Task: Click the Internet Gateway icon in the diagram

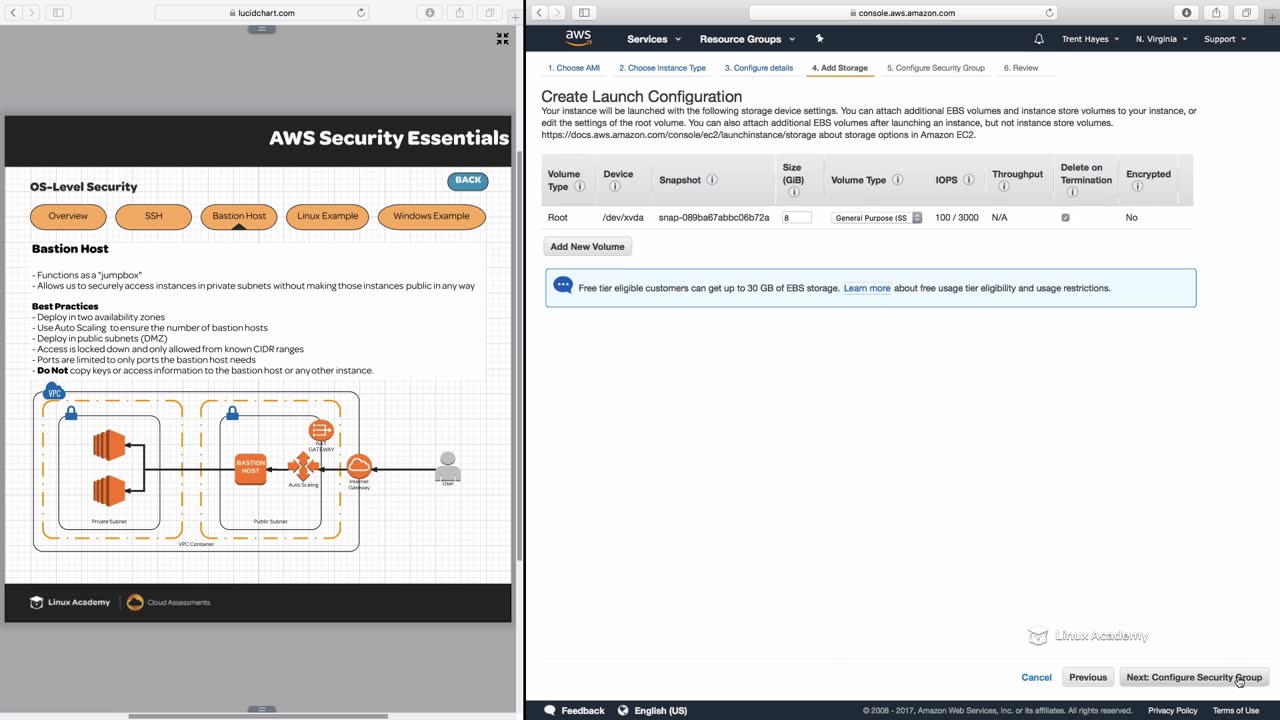Action: pyautogui.click(x=359, y=466)
